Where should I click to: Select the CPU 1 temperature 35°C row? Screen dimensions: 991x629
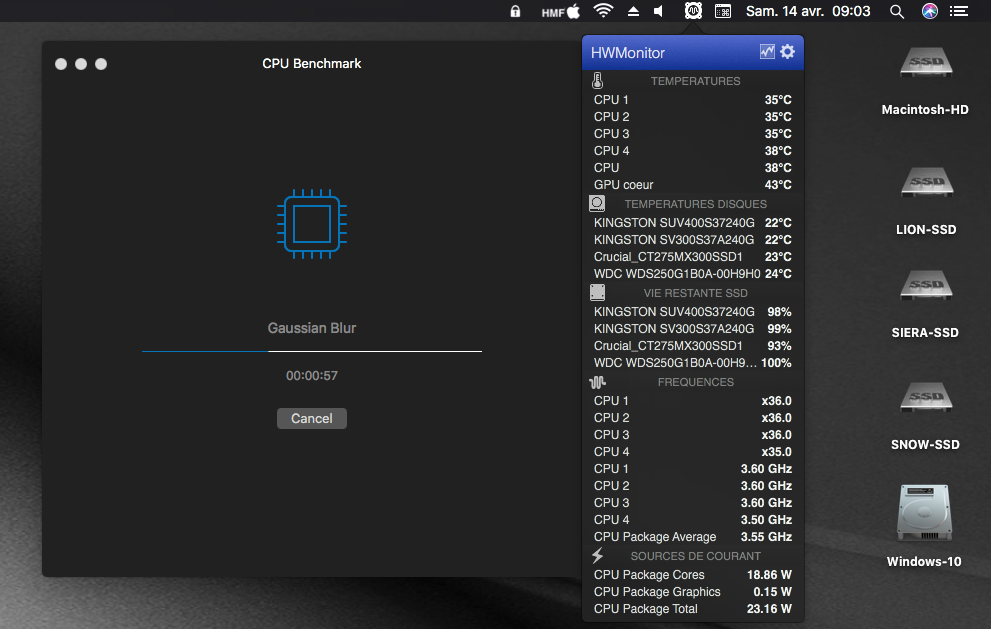(x=693, y=99)
